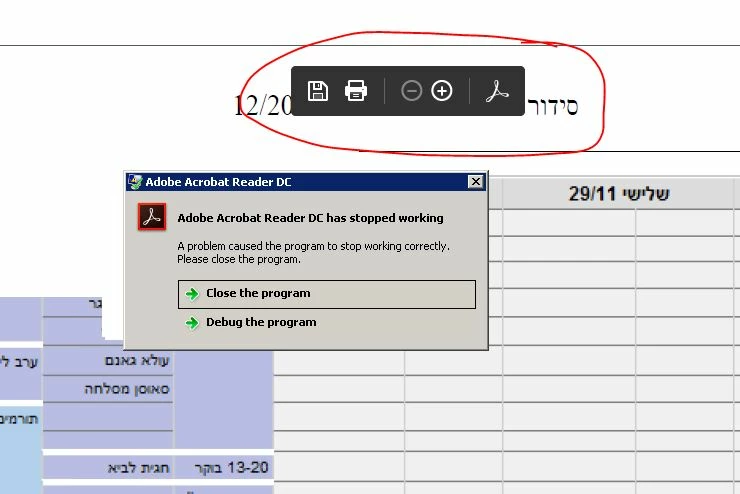The width and height of the screenshot is (740, 494).
Task: Click the Adobe Acrobat Reader DC title bar
Action: coord(306,182)
